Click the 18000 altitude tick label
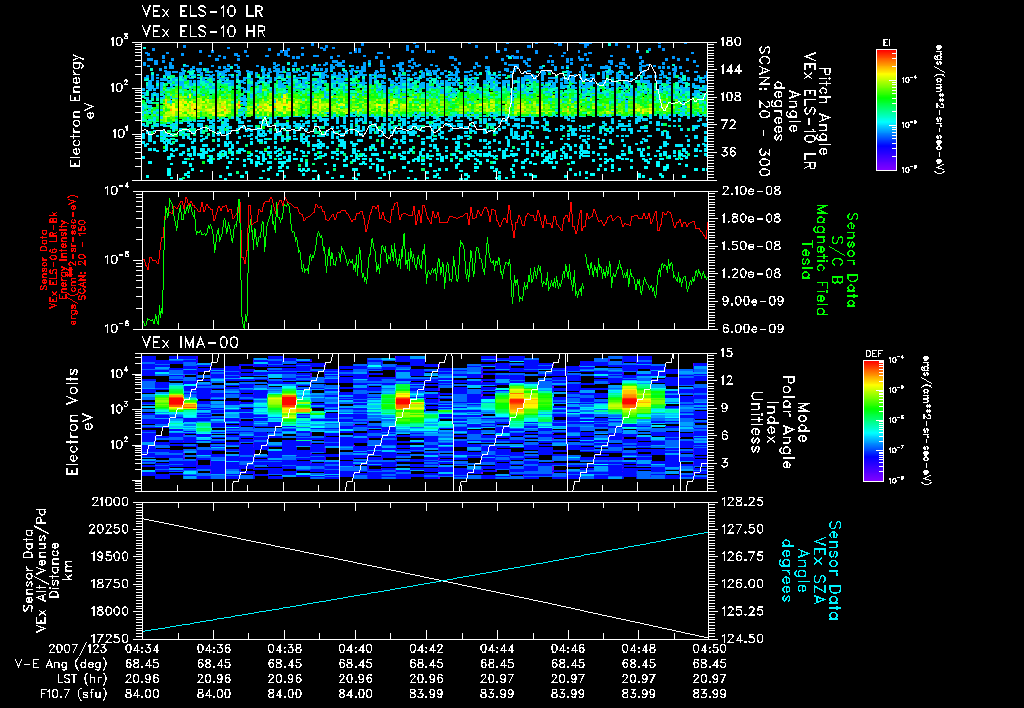The height and width of the screenshot is (708, 1024). 110,611
